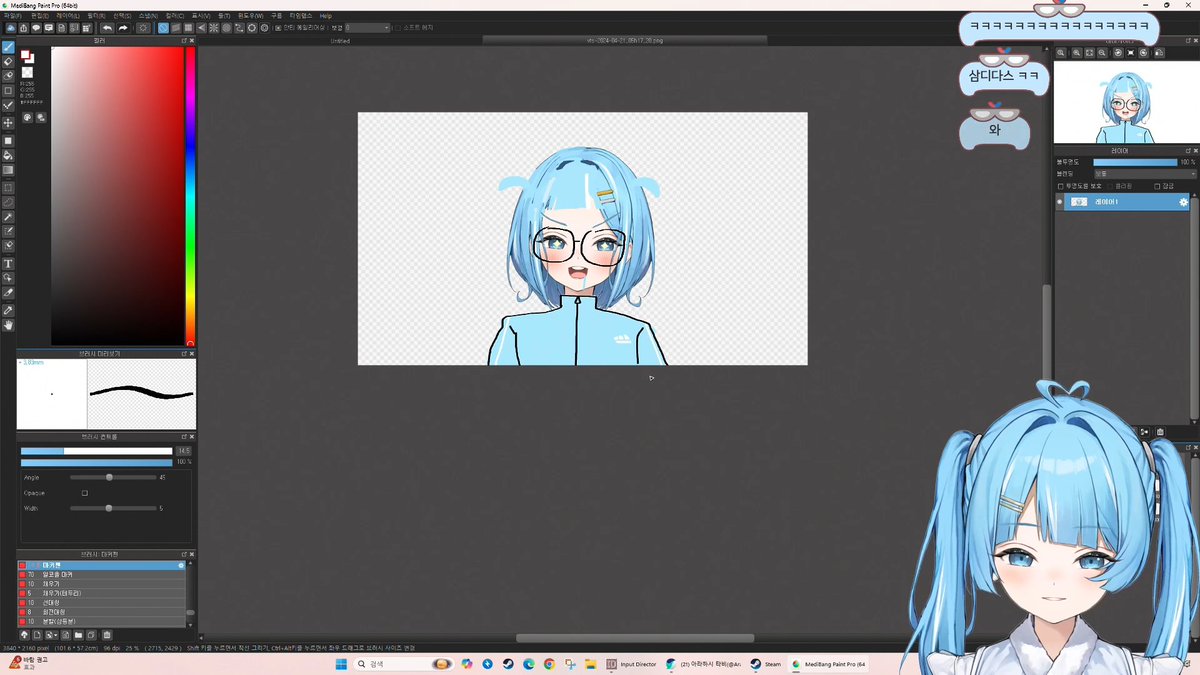The image size is (1200, 675).
Task: Open settings gear on 레이어1 layer
Action: point(1184,202)
